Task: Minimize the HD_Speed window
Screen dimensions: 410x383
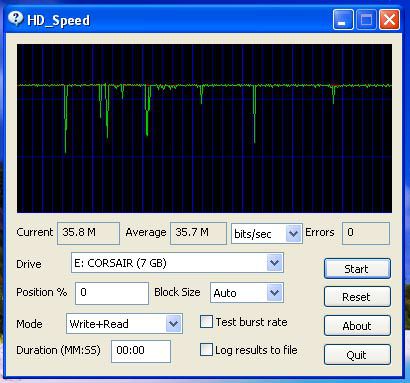Action: [343, 20]
